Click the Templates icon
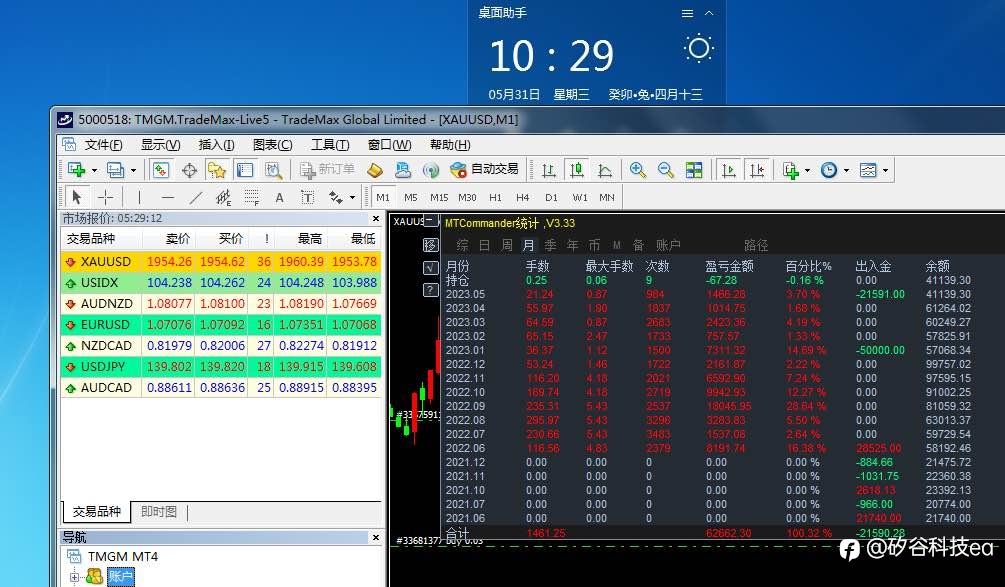The width and height of the screenshot is (1005, 587). pyautogui.click(x=868, y=170)
